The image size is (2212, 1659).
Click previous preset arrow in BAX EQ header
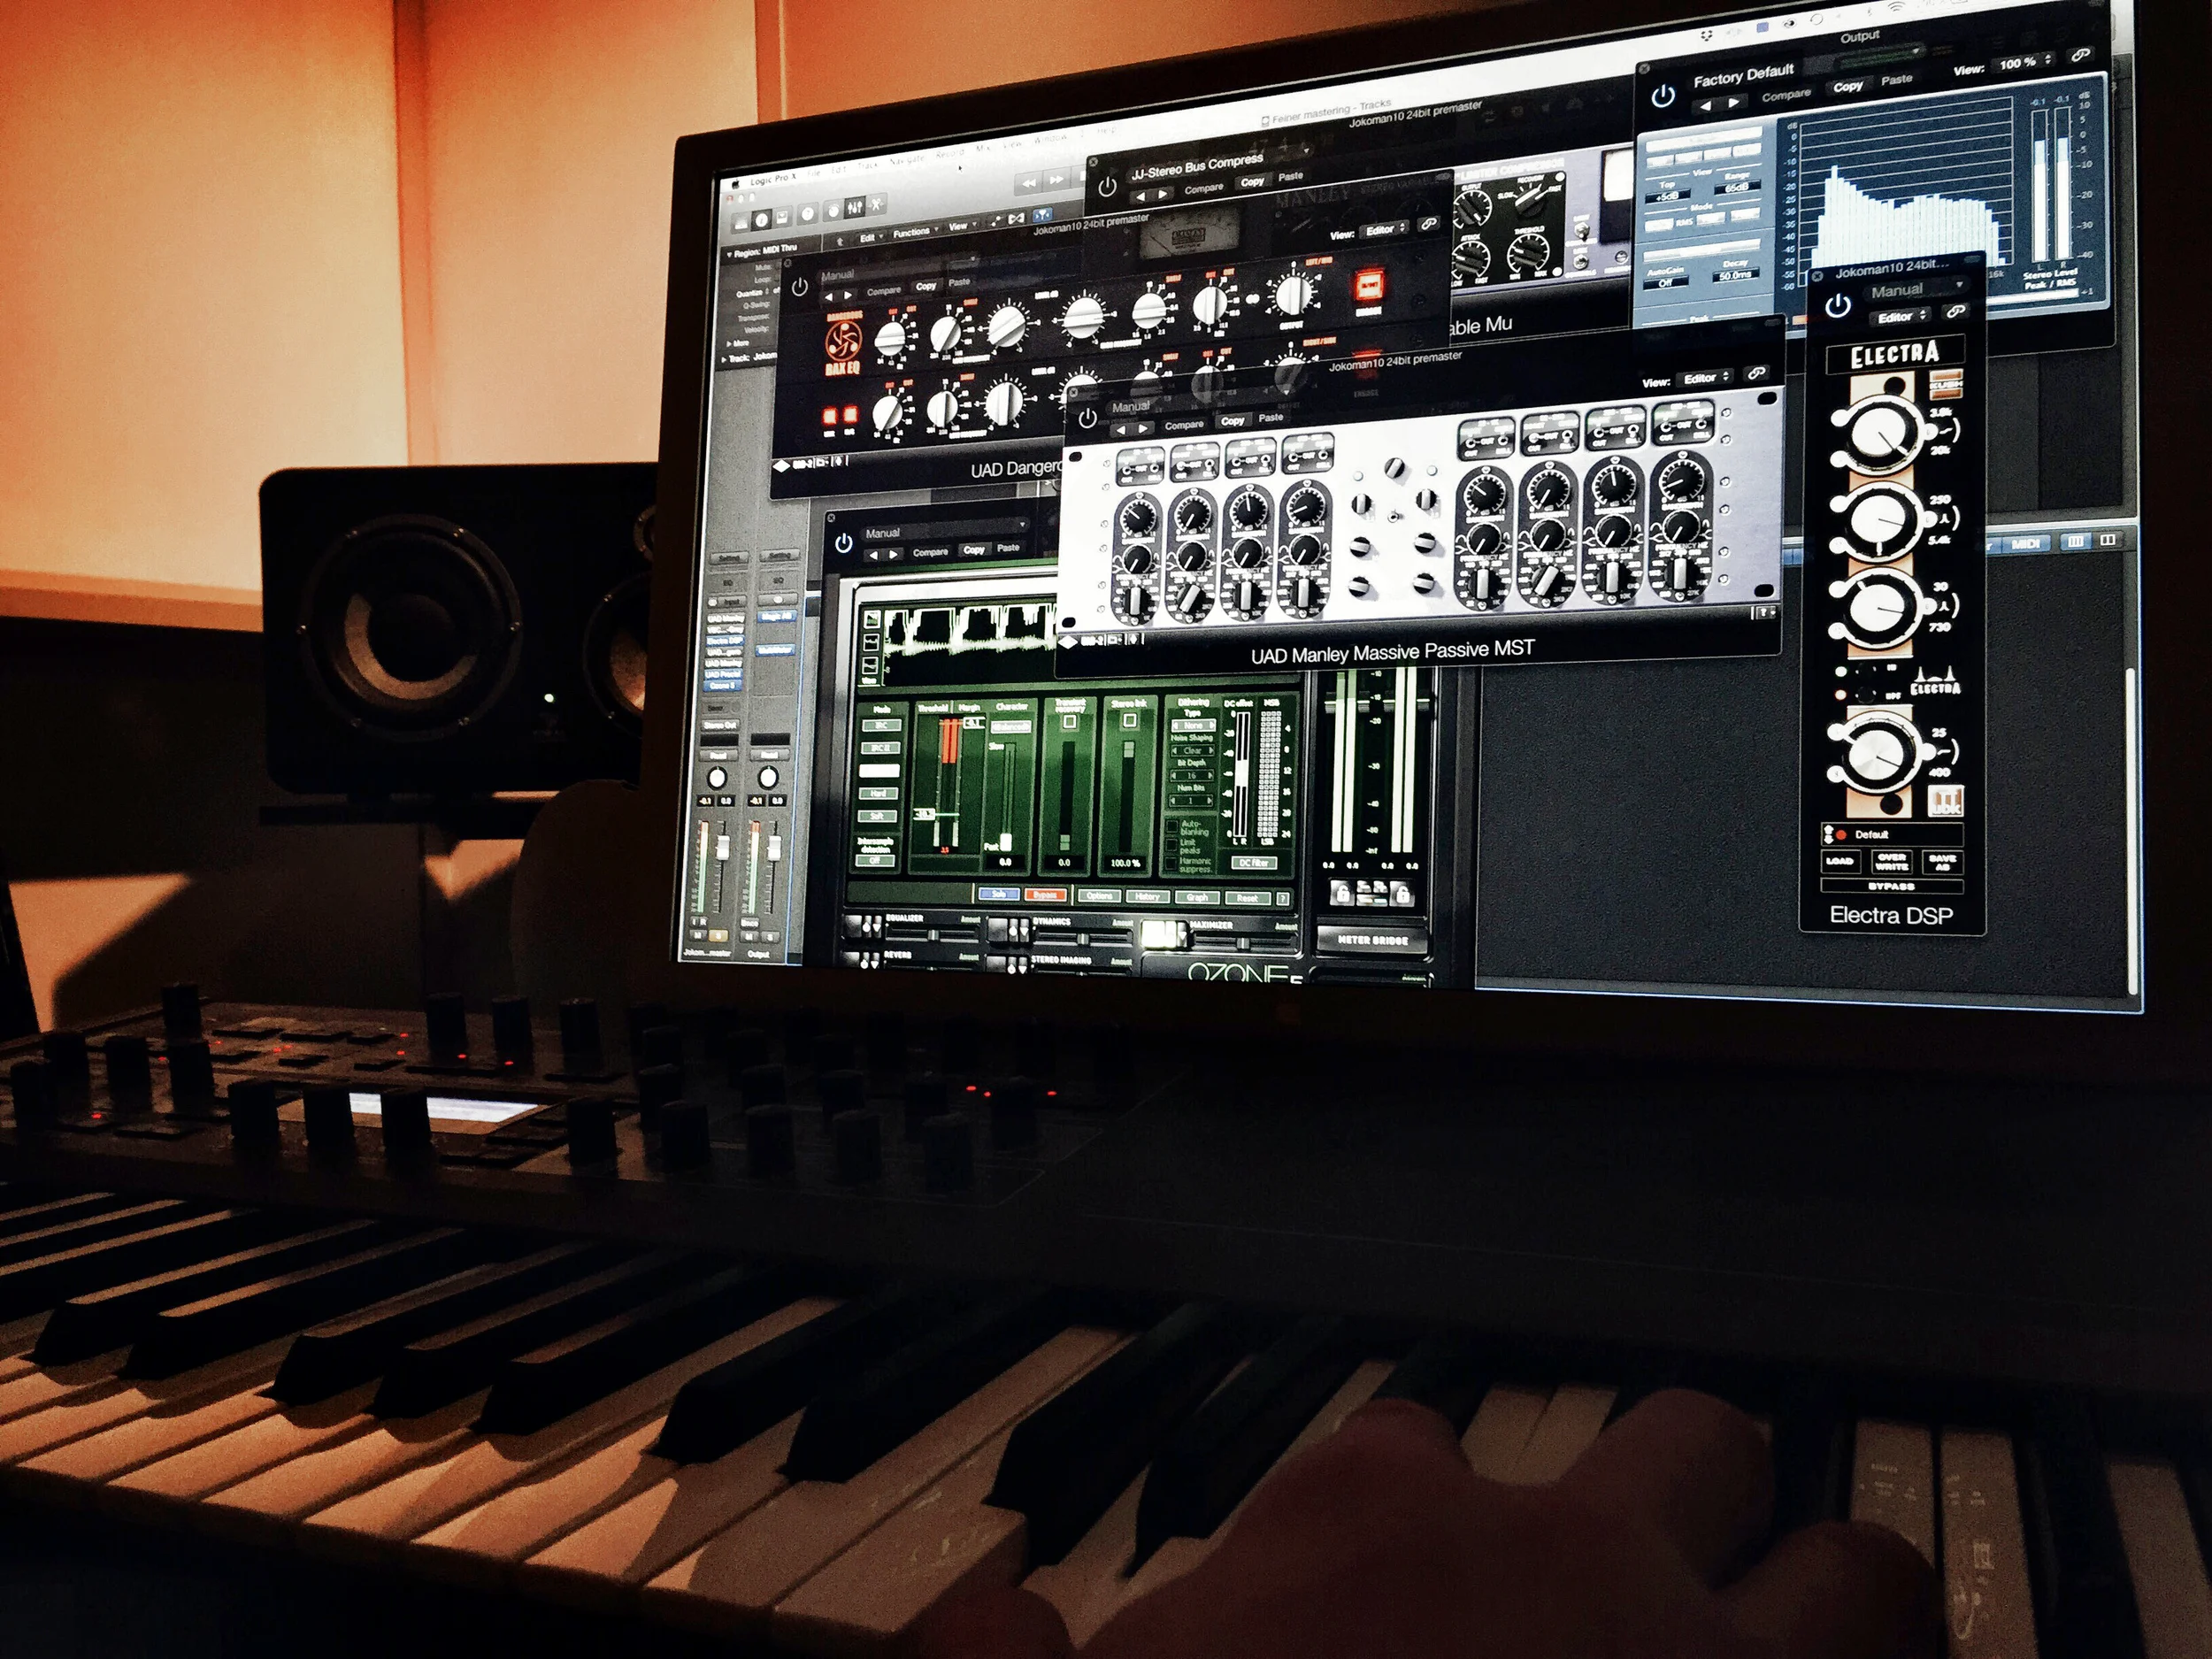pos(828,296)
